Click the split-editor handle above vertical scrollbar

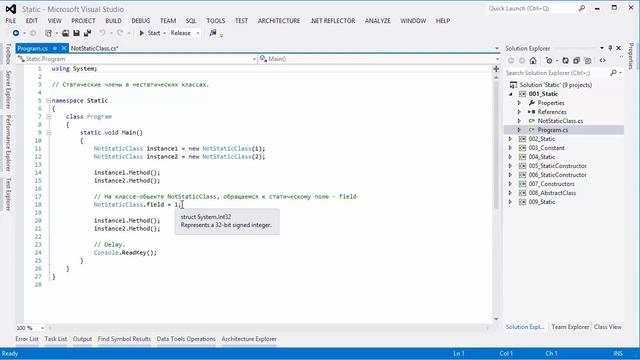496,69
